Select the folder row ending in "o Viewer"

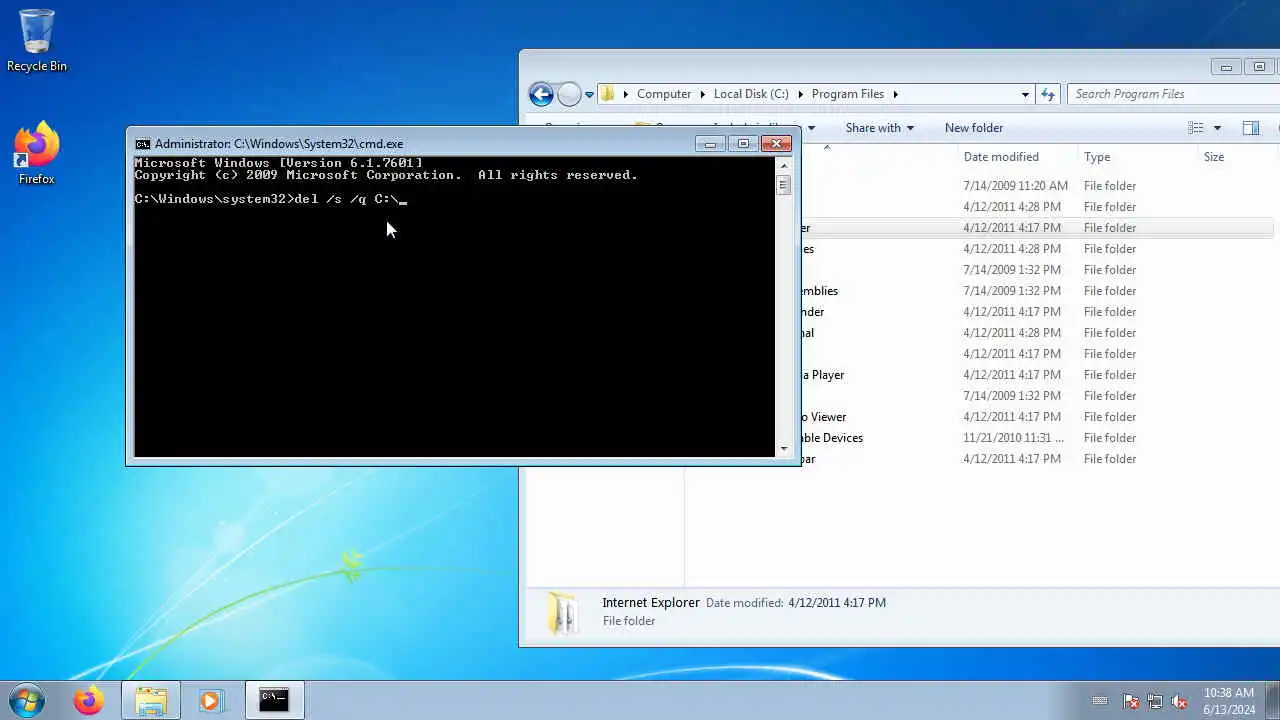click(1037, 417)
